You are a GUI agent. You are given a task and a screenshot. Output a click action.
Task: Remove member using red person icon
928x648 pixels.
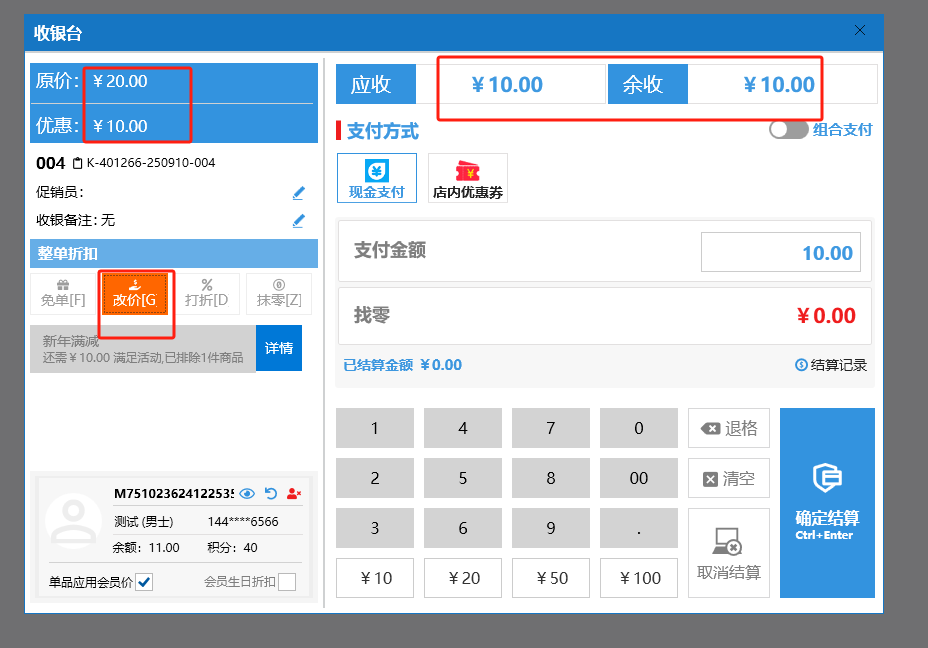pyautogui.click(x=294, y=493)
